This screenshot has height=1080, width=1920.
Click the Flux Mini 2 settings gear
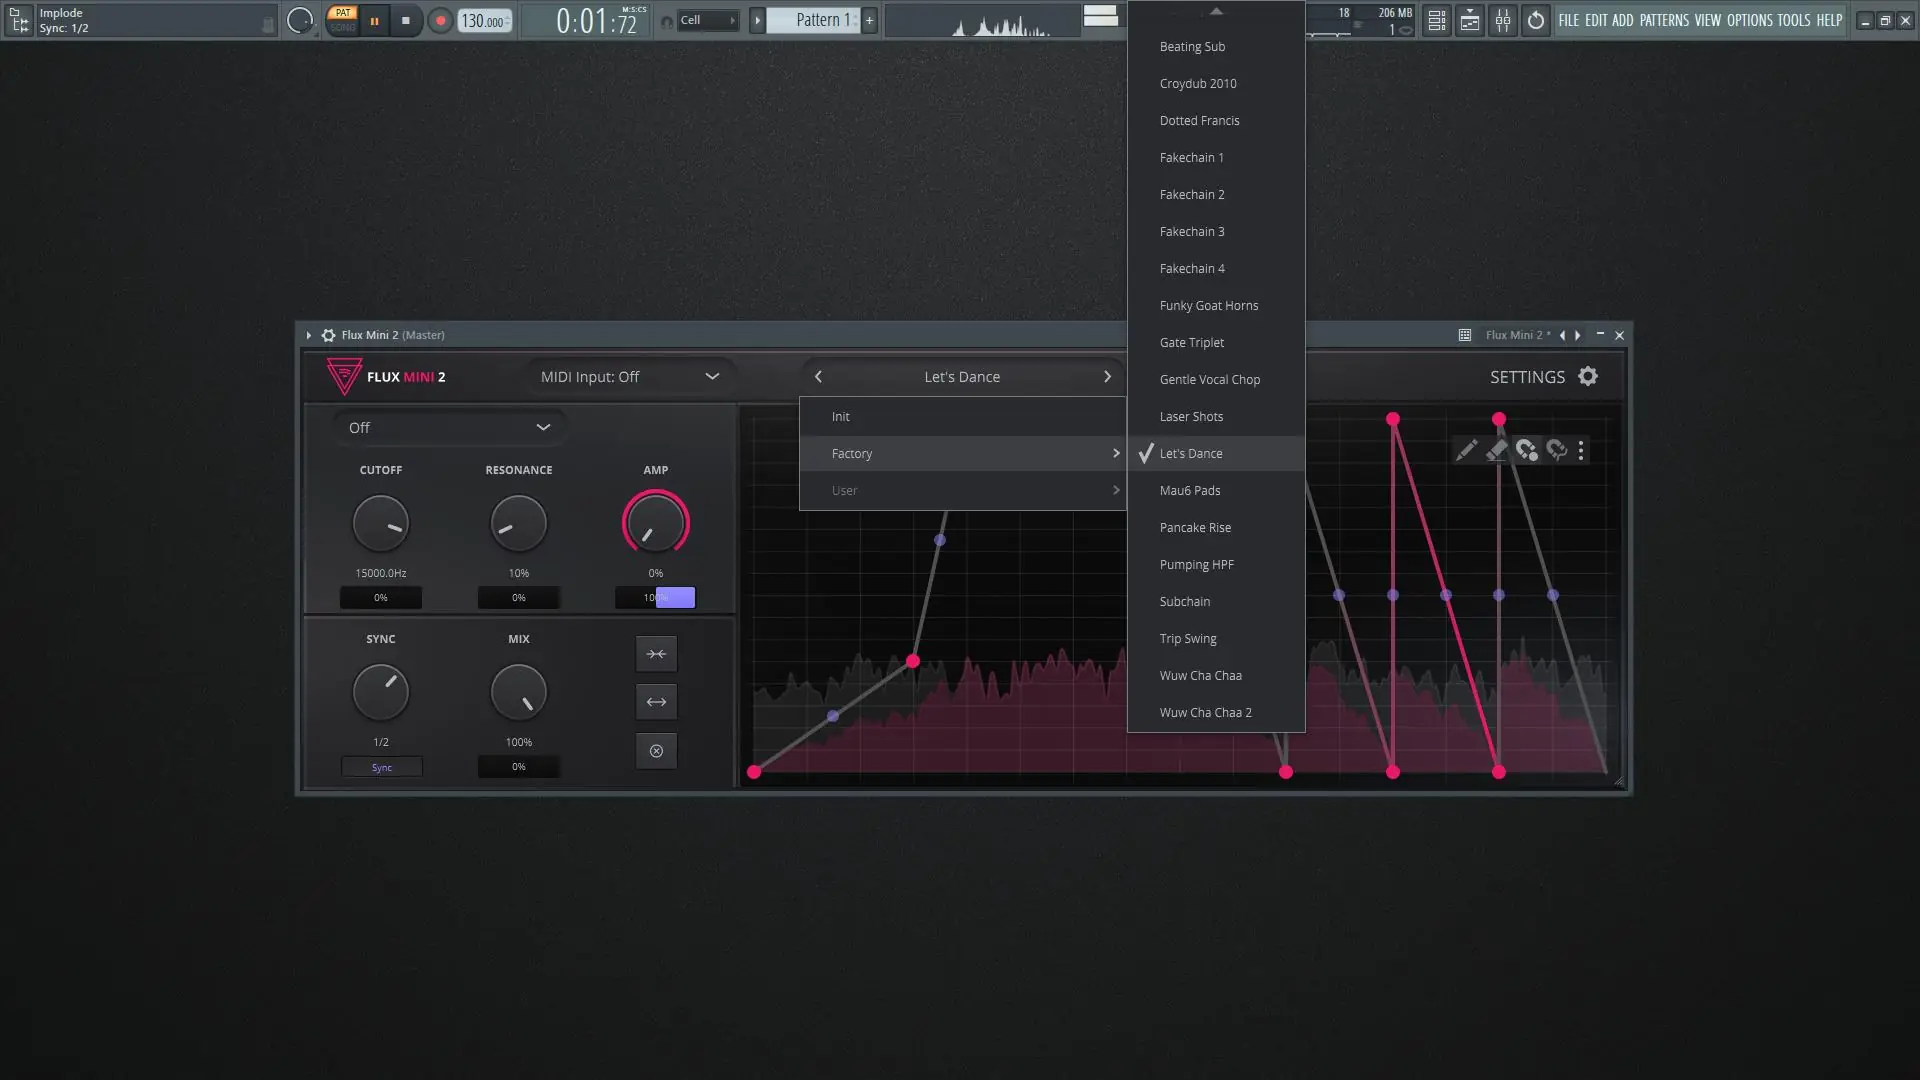click(x=1588, y=377)
